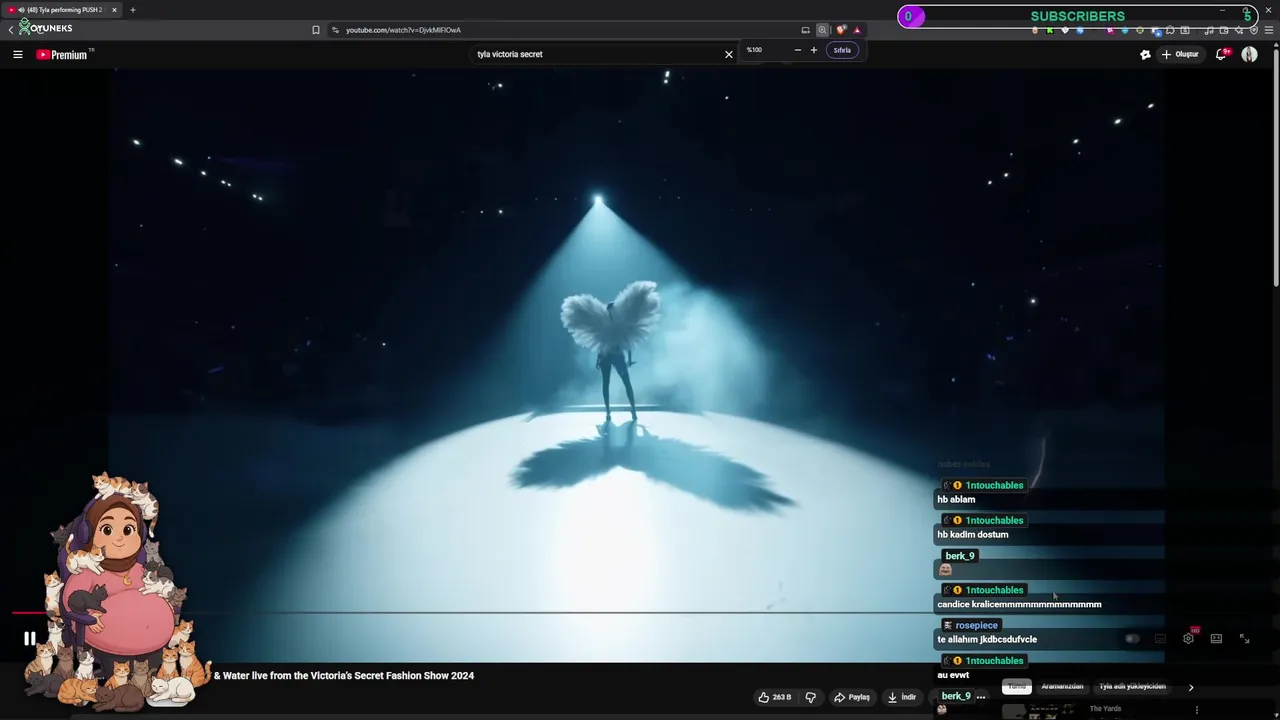The image size is (1280, 720).
Task: Clear the search box with X
Action: (729, 54)
